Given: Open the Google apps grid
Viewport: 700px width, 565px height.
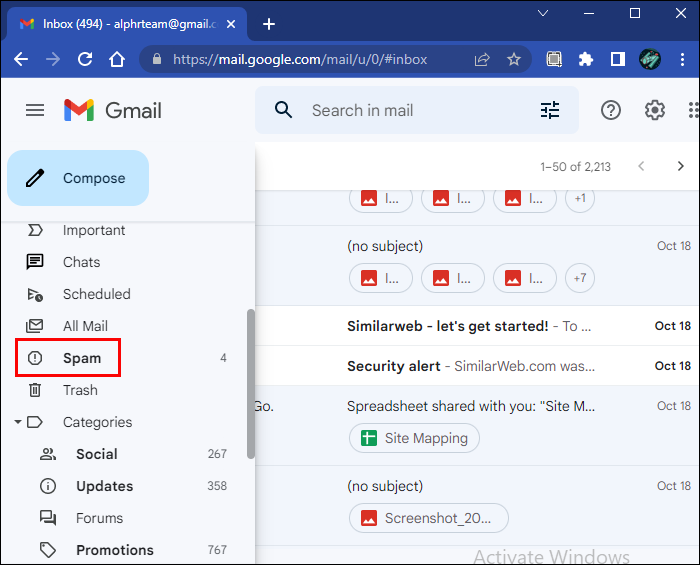Looking at the screenshot, I should point(693,110).
